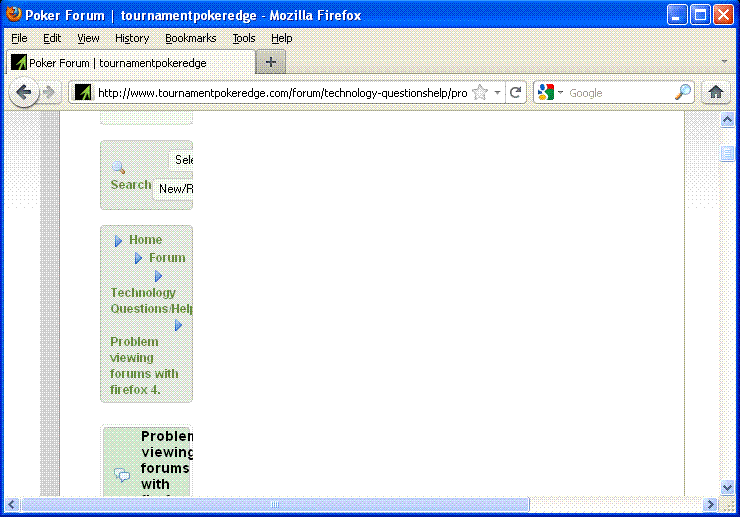Click the Firefox logo in title bar
This screenshot has height=517, width=740.
14,14
